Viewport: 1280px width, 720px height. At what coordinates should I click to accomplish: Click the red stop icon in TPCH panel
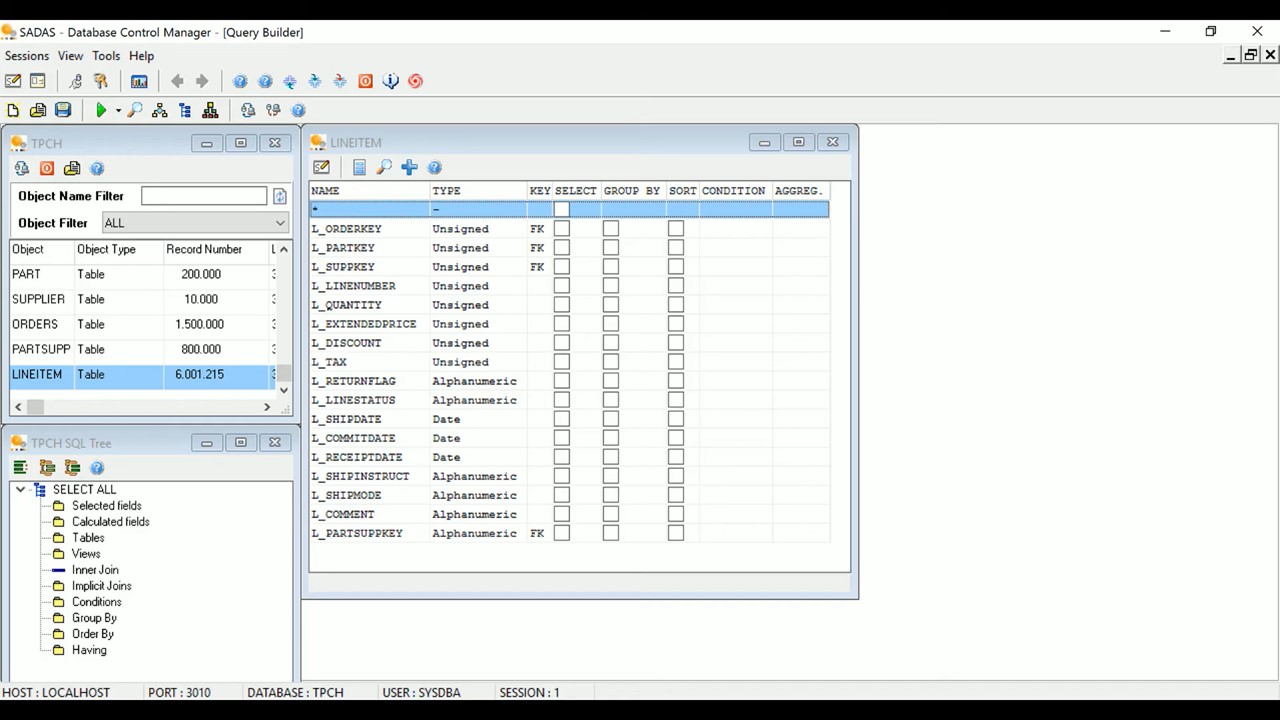tap(46, 168)
